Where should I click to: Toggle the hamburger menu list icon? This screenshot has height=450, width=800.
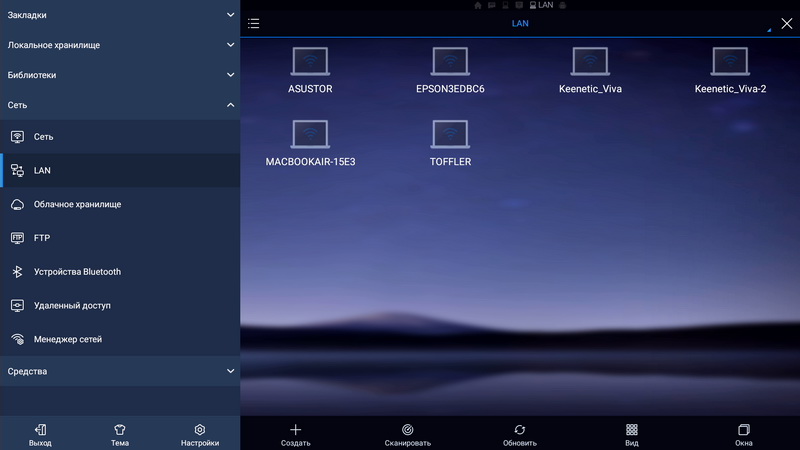(x=254, y=23)
